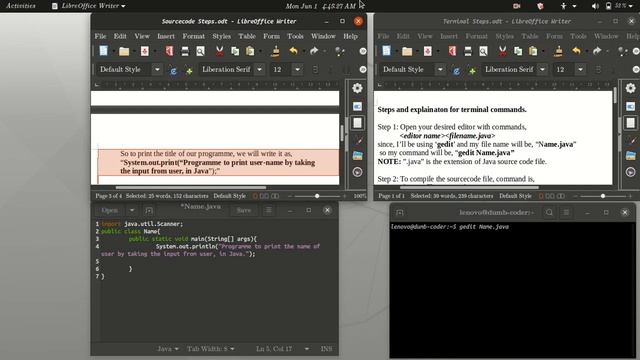Click Print icon in Terminal Steps toolbar

[x=468, y=51]
